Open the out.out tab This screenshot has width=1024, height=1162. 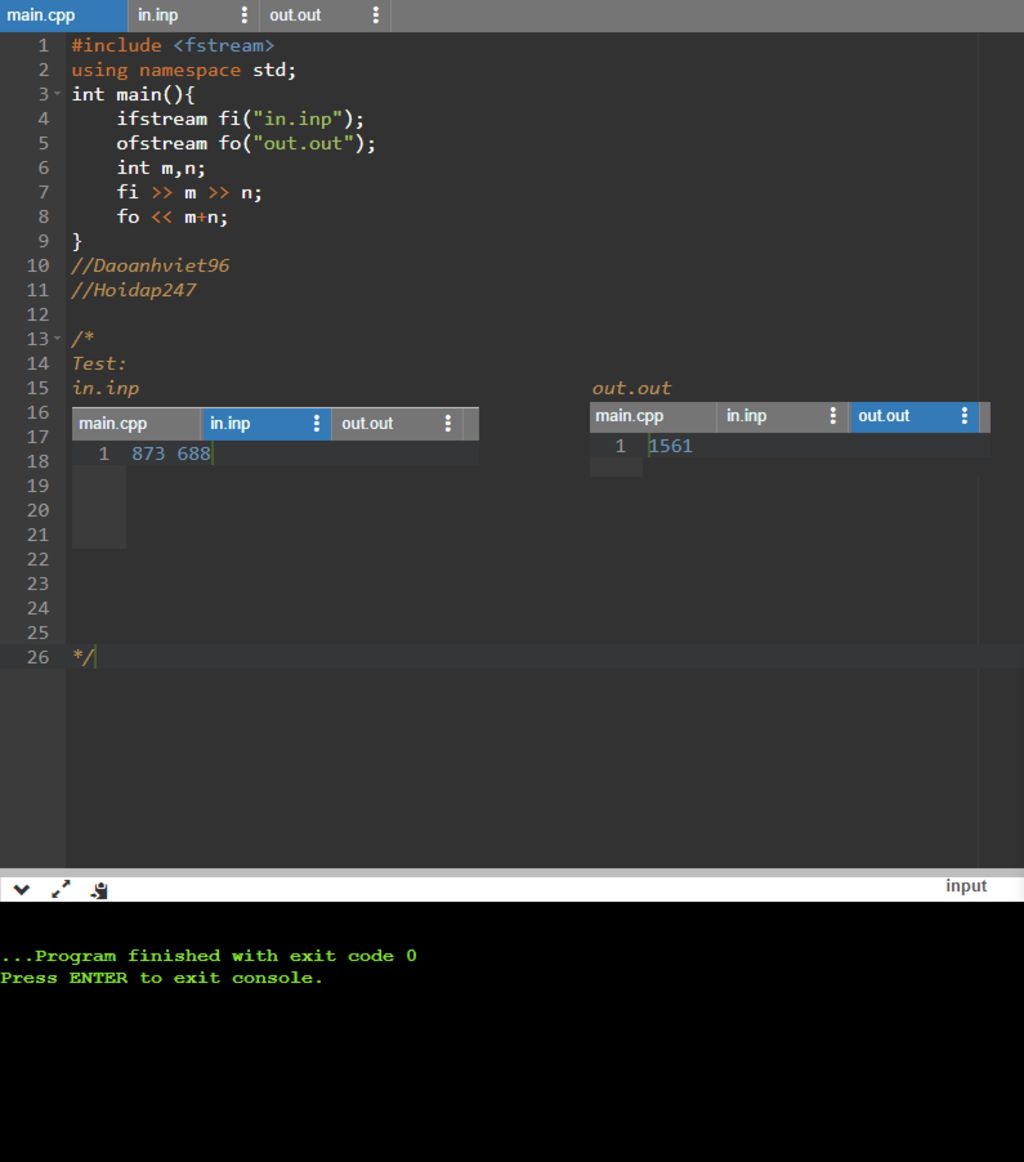point(295,15)
